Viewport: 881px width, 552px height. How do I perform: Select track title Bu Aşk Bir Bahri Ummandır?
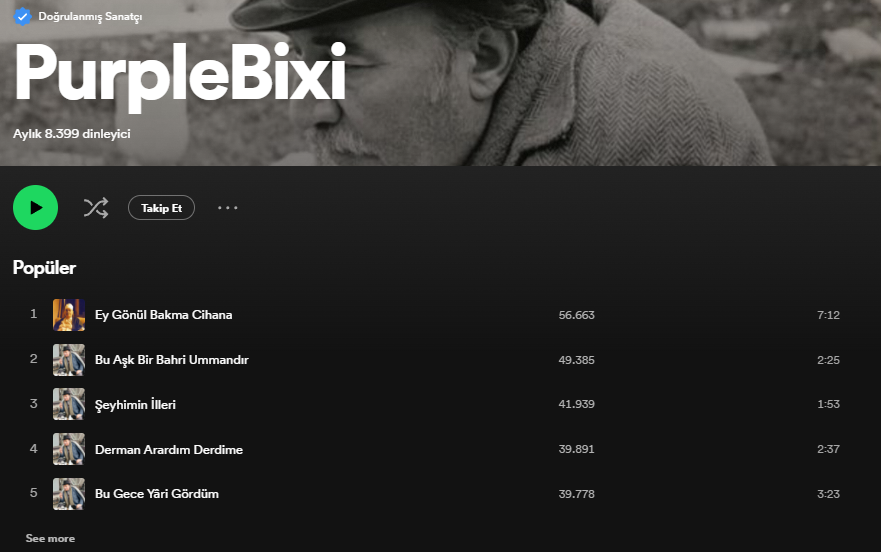tap(171, 360)
